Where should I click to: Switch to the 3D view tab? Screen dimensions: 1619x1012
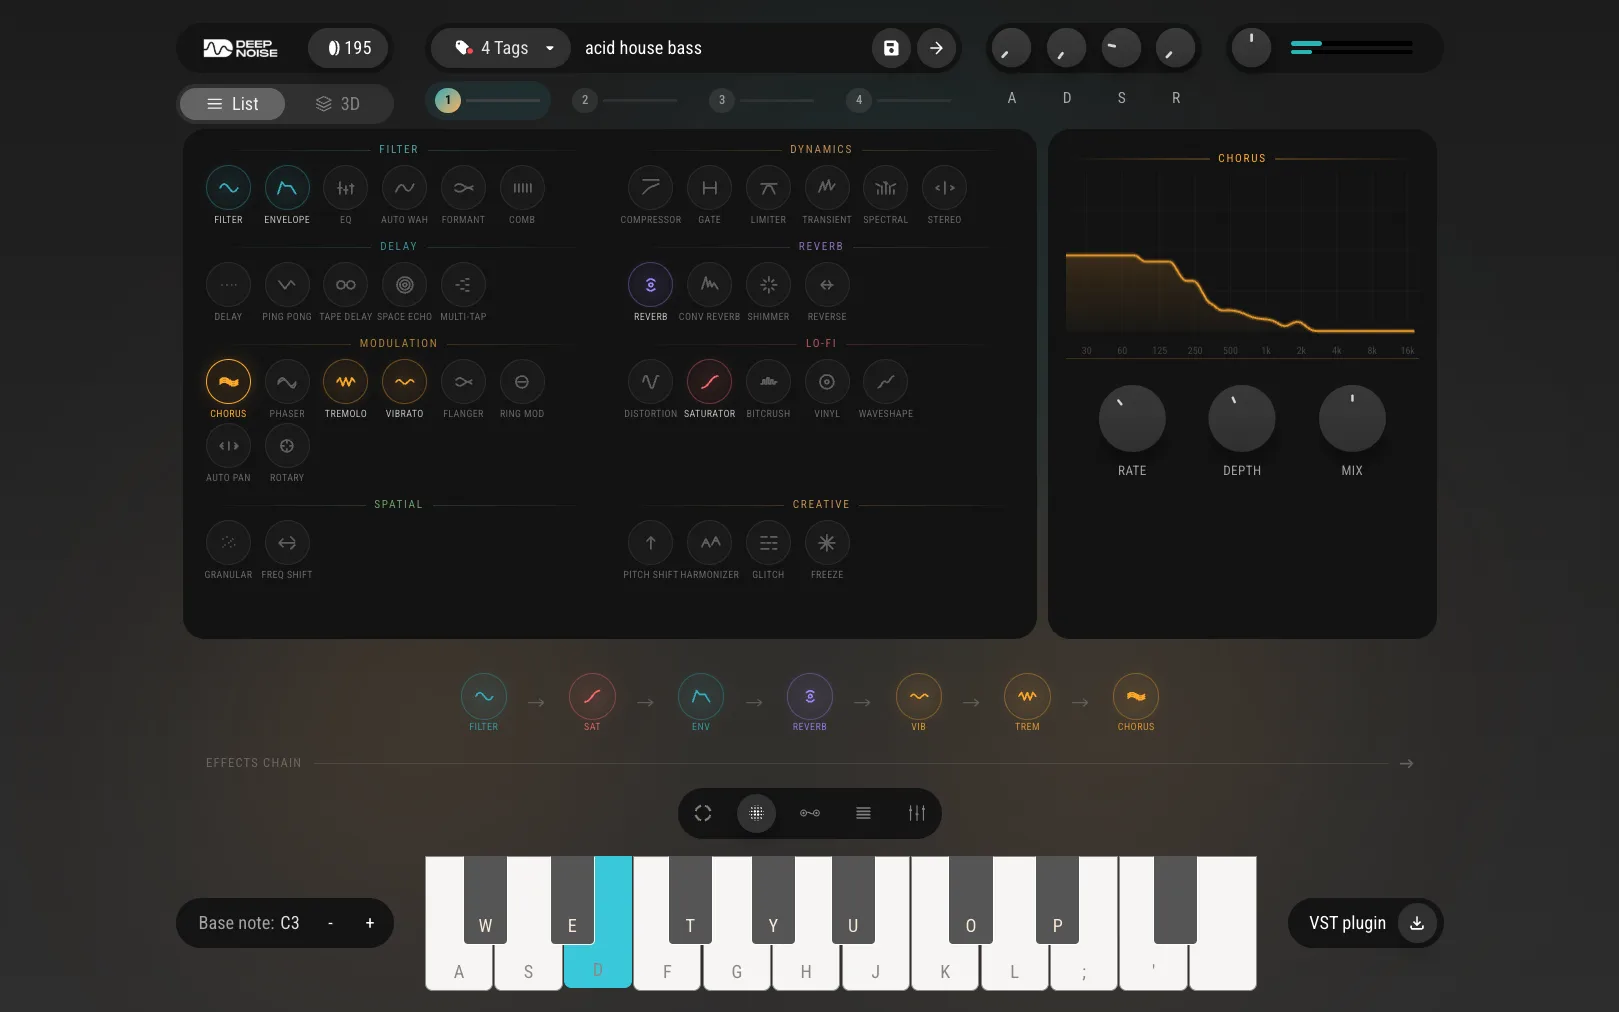pos(338,104)
